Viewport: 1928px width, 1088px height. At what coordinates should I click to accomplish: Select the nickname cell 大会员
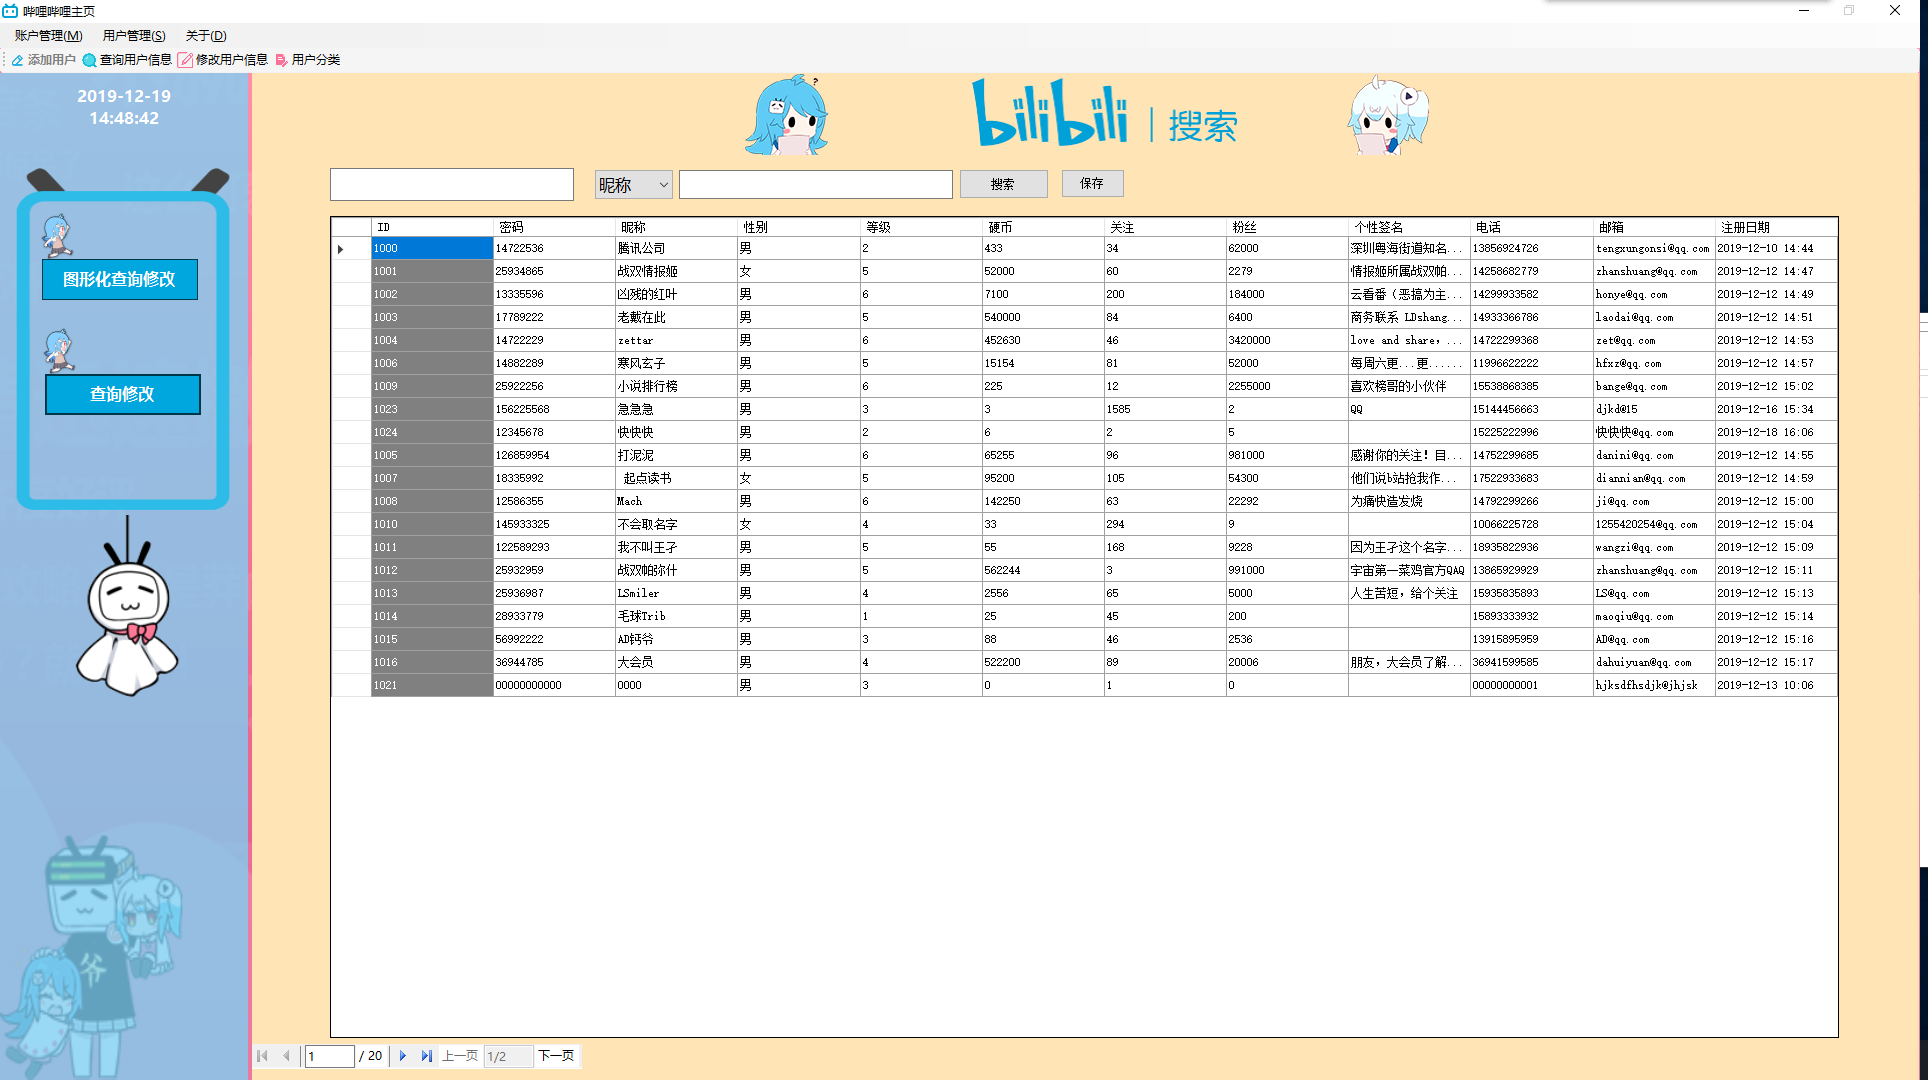tap(676, 662)
